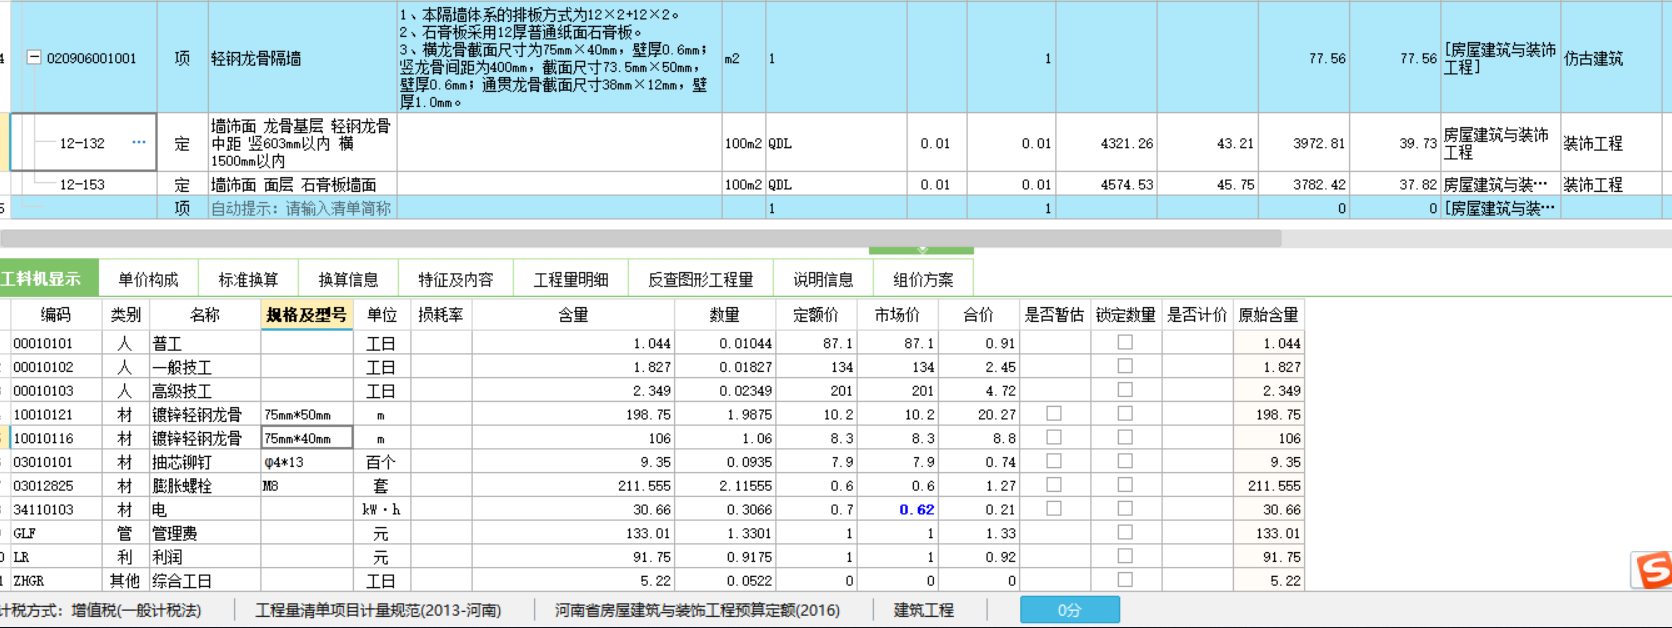Click the 自动提示：请输入清单简称 placeholder cell
The height and width of the screenshot is (628, 1672).
point(301,208)
